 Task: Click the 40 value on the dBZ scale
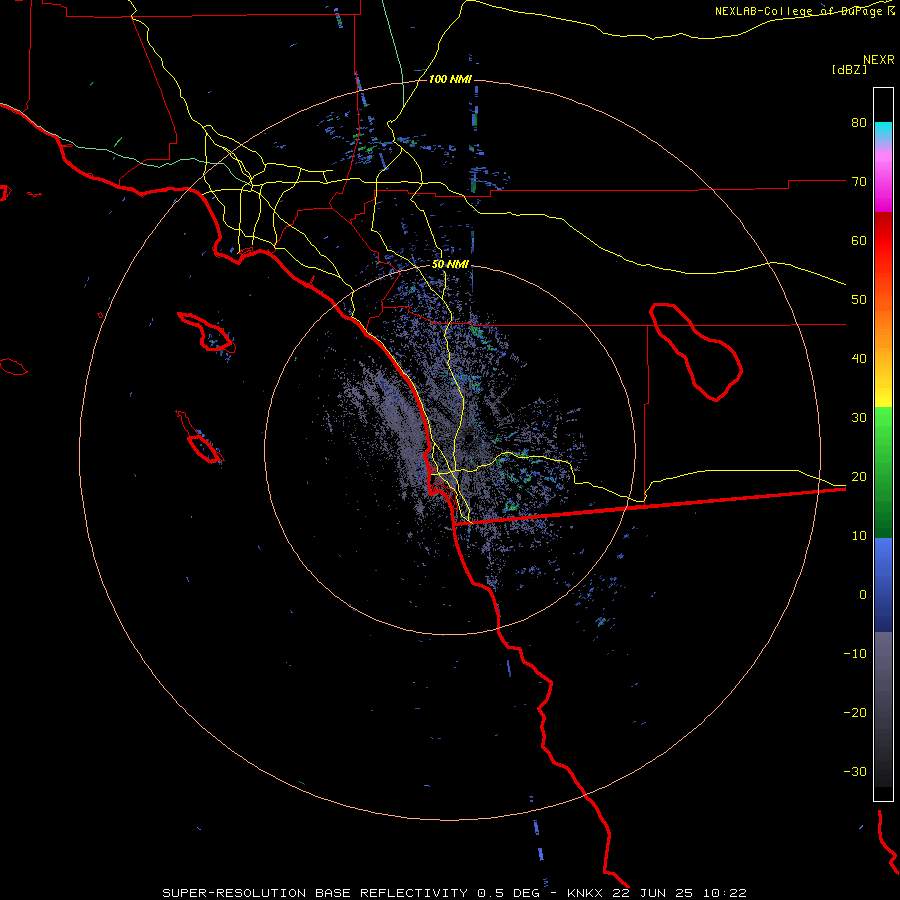click(x=859, y=359)
